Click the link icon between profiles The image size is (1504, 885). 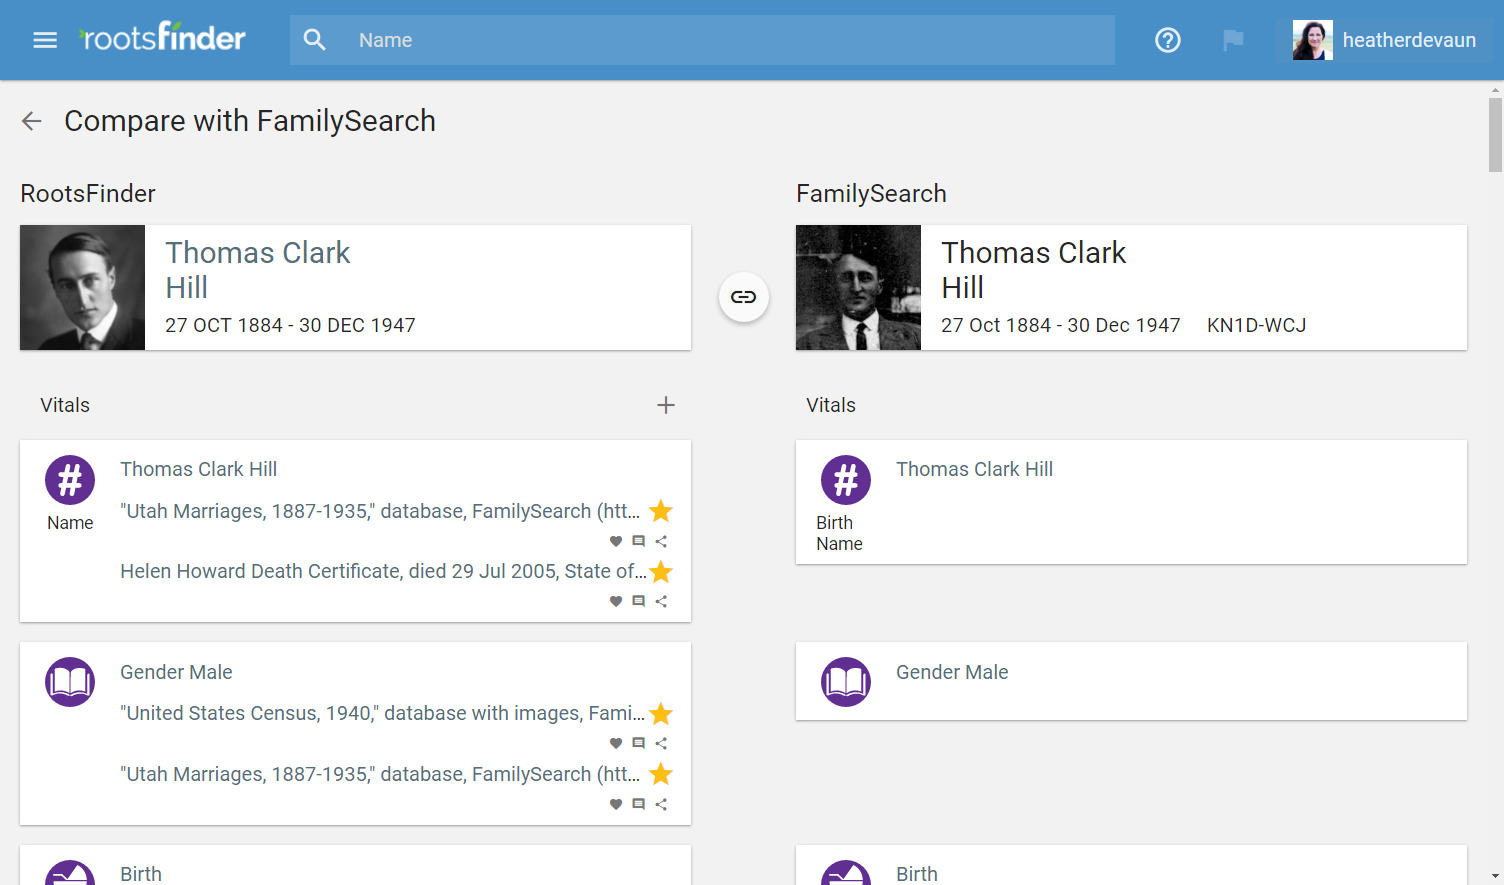pyautogui.click(x=743, y=297)
